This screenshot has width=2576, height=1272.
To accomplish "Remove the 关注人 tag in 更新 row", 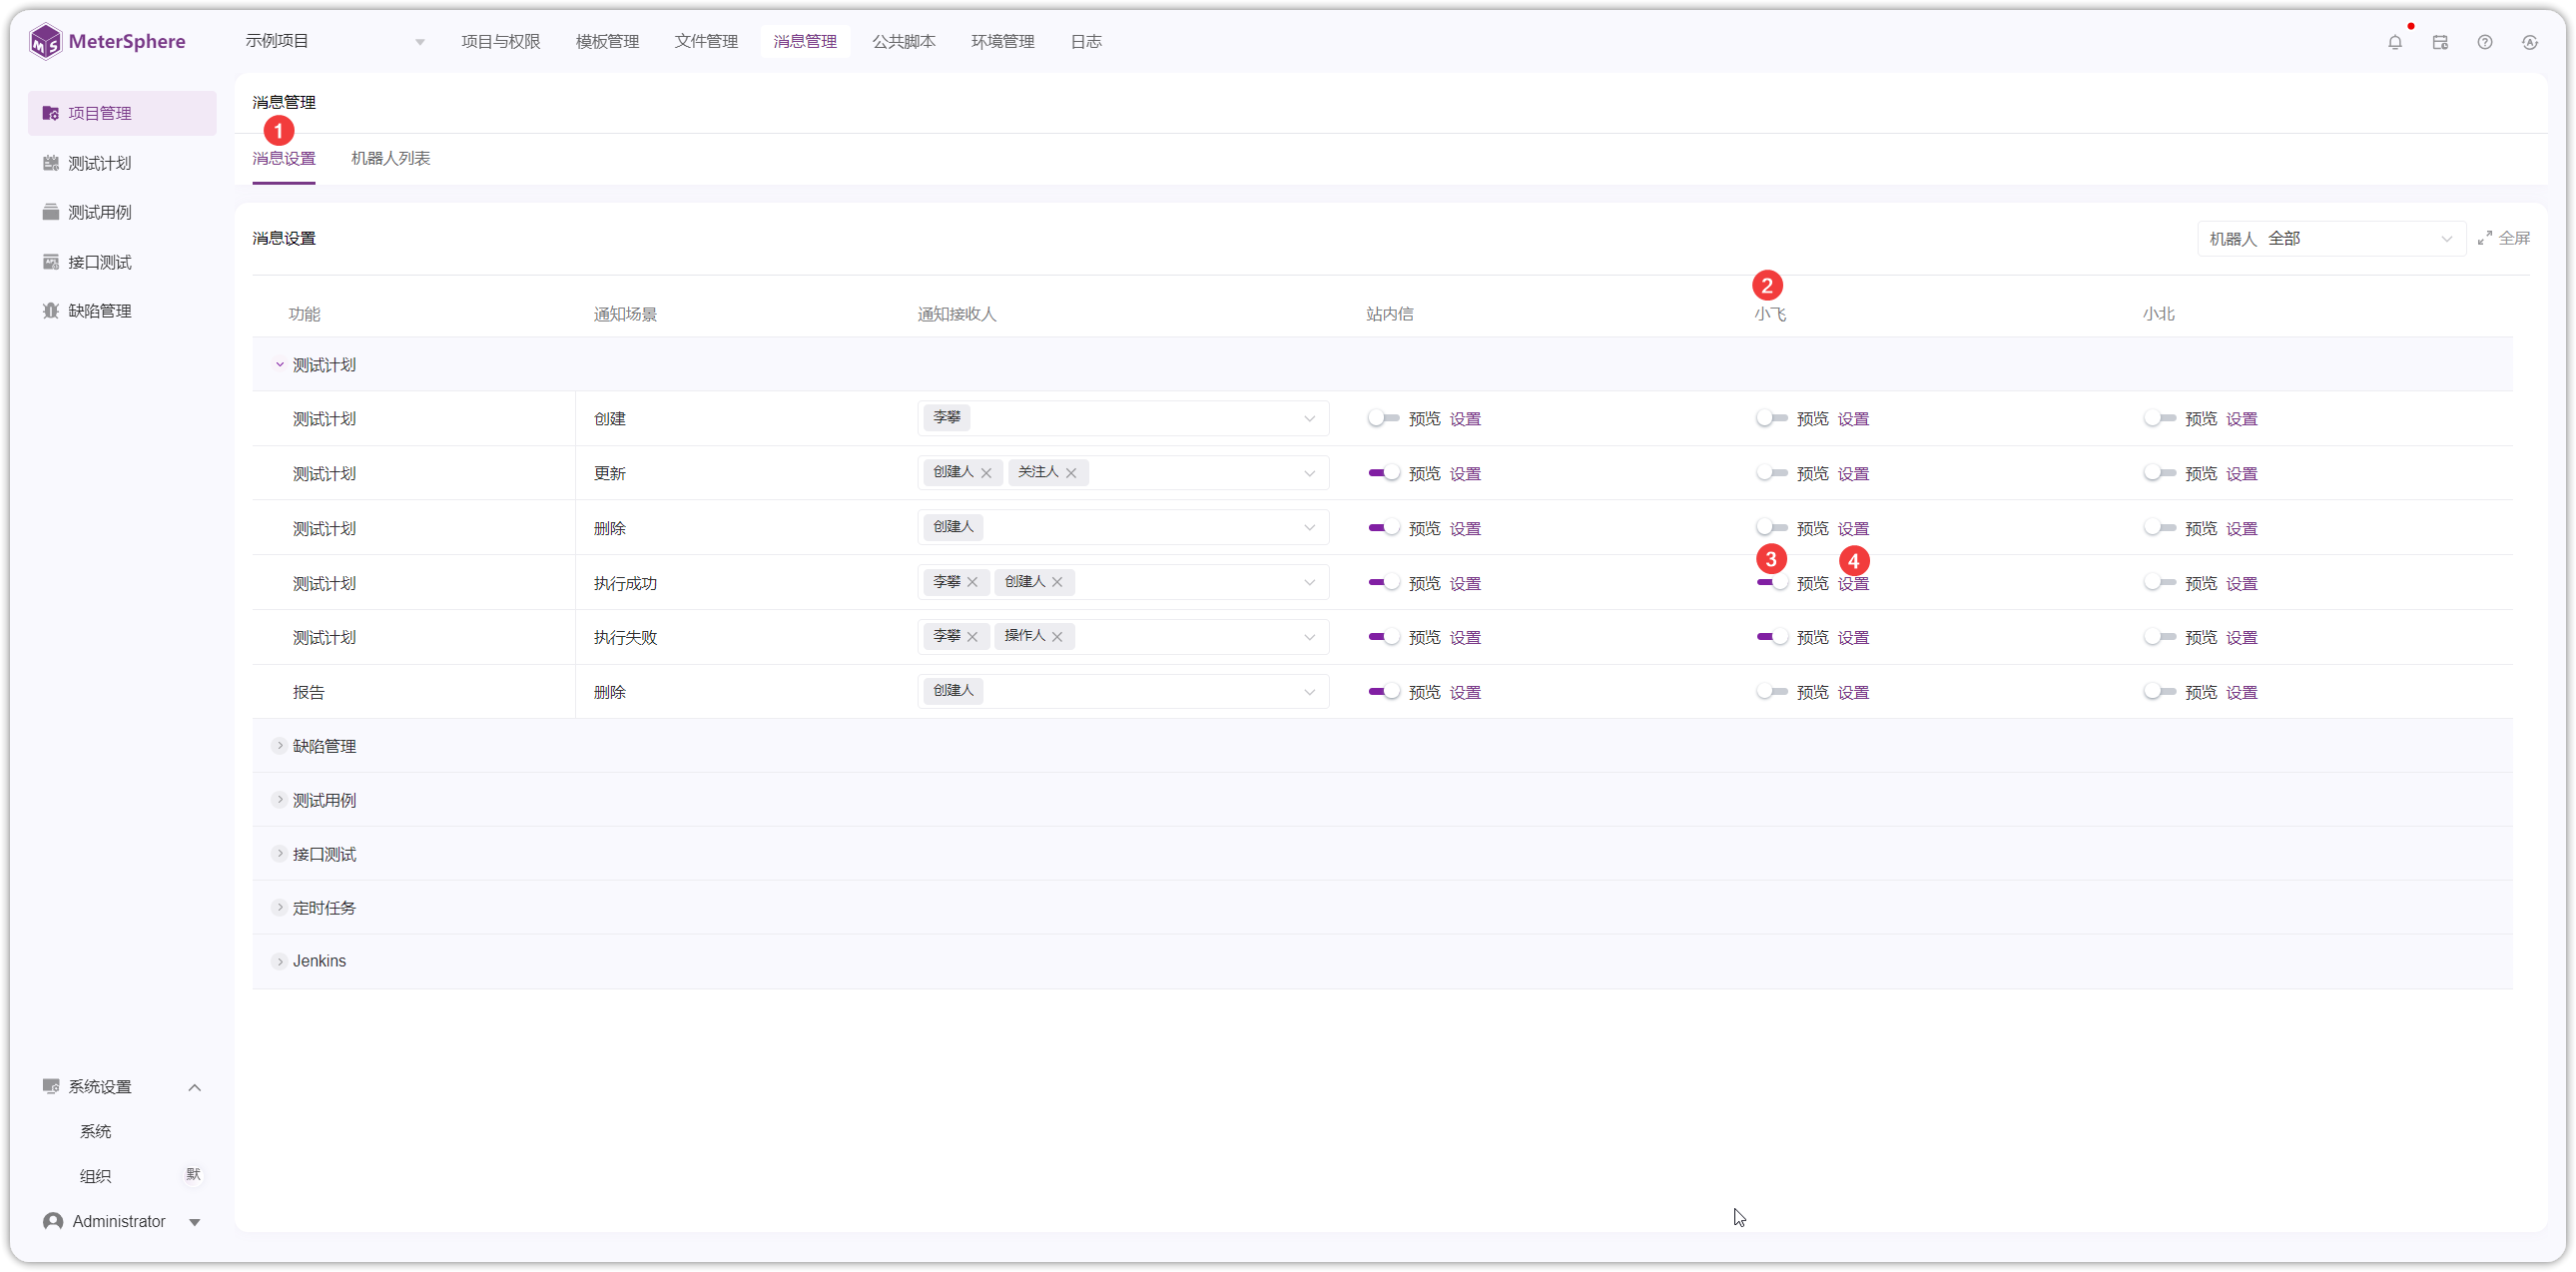I will point(1071,473).
